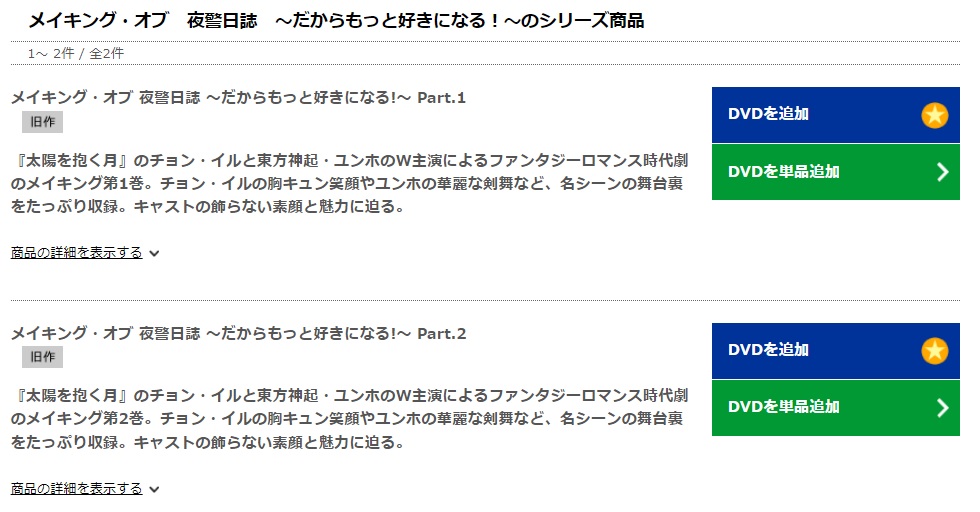Screen dimensions: 980x512
Task: Click the Part.1 description text
Action: coord(349,183)
